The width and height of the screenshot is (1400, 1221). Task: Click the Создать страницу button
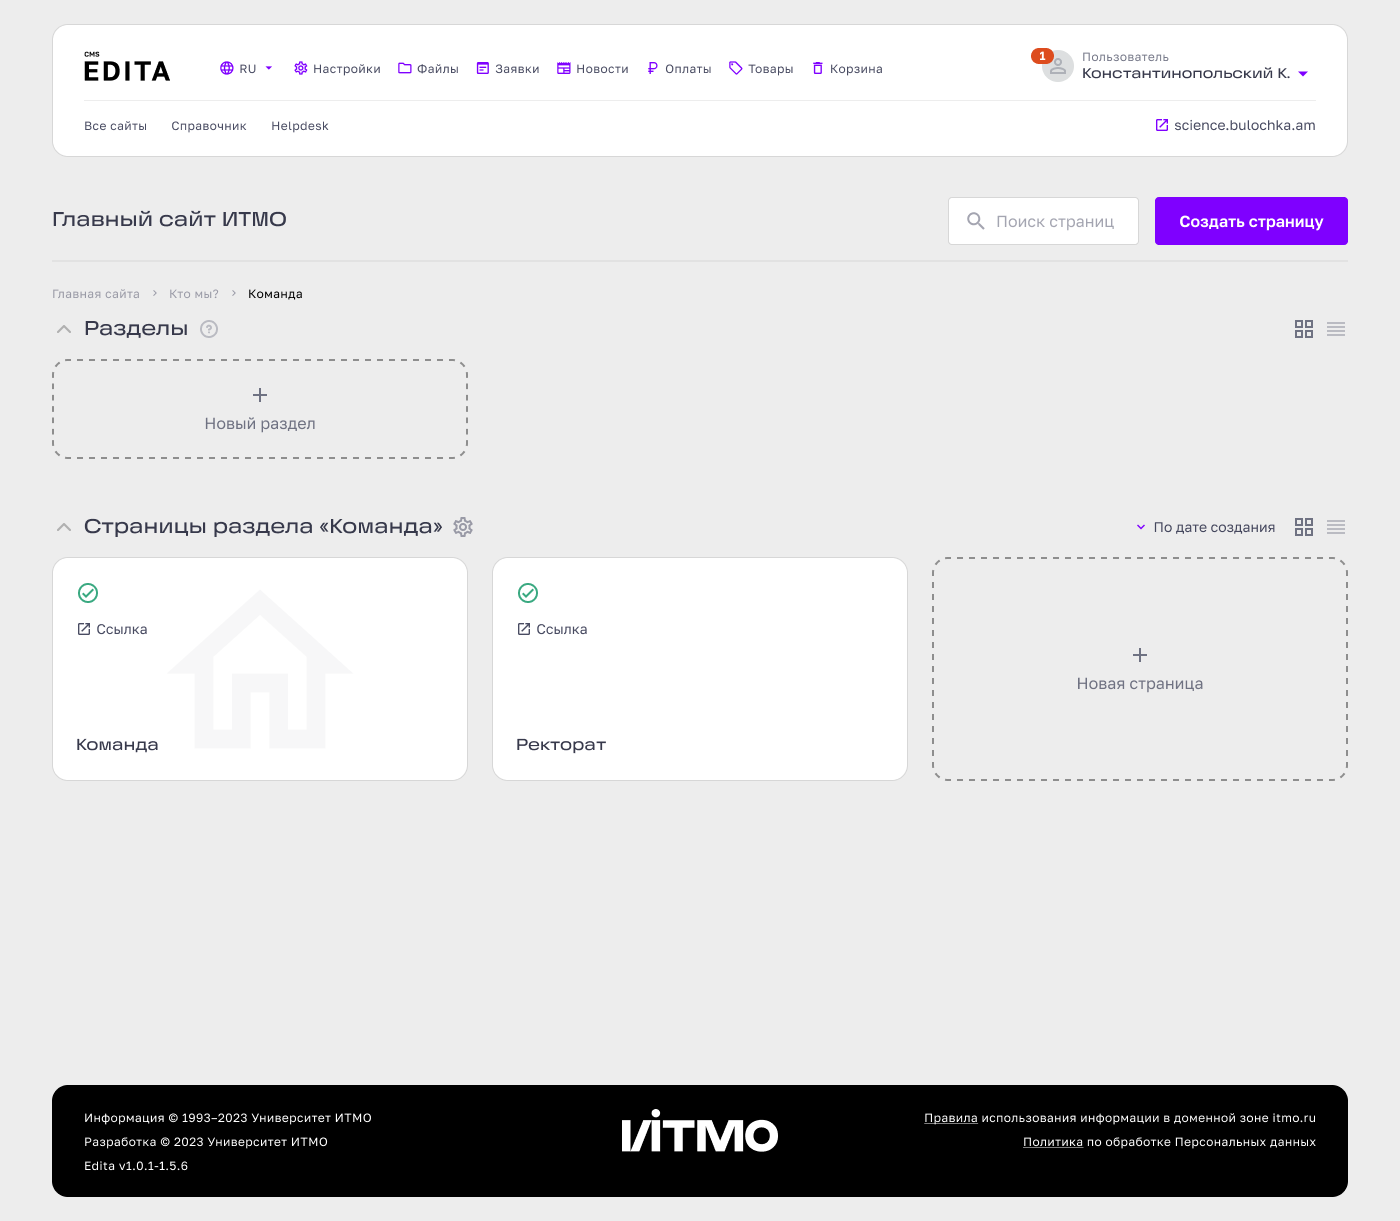pyautogui.click(x=1251, y=221)
